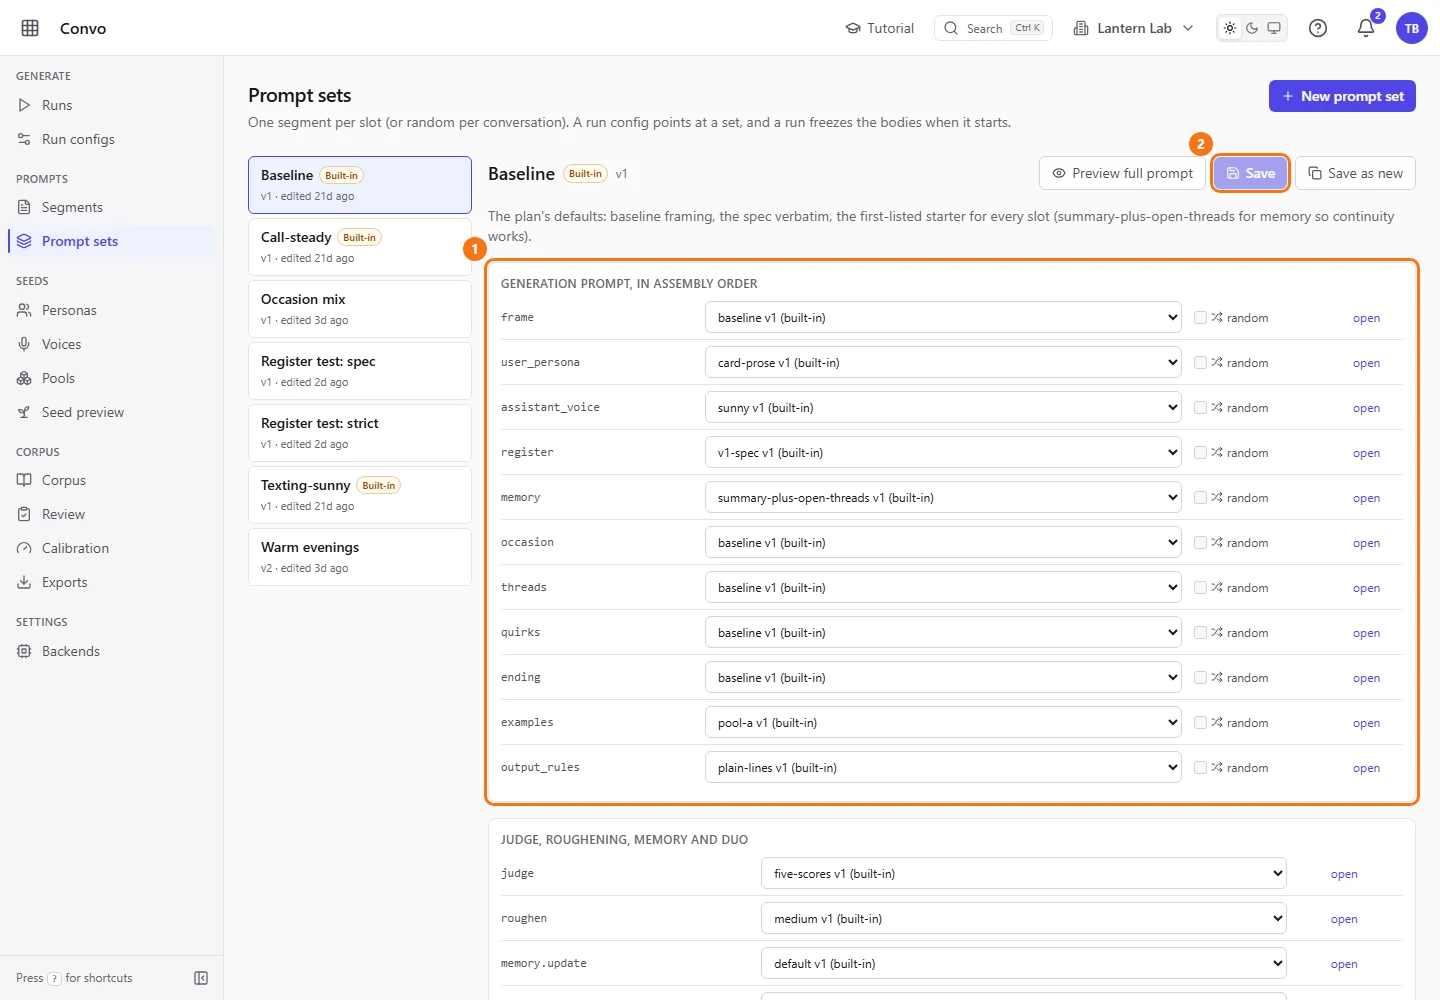This screenshot has height=1000, width=1440.
Task: Click the Calibration gauge icon in sidebar
Action: point(24,548)
